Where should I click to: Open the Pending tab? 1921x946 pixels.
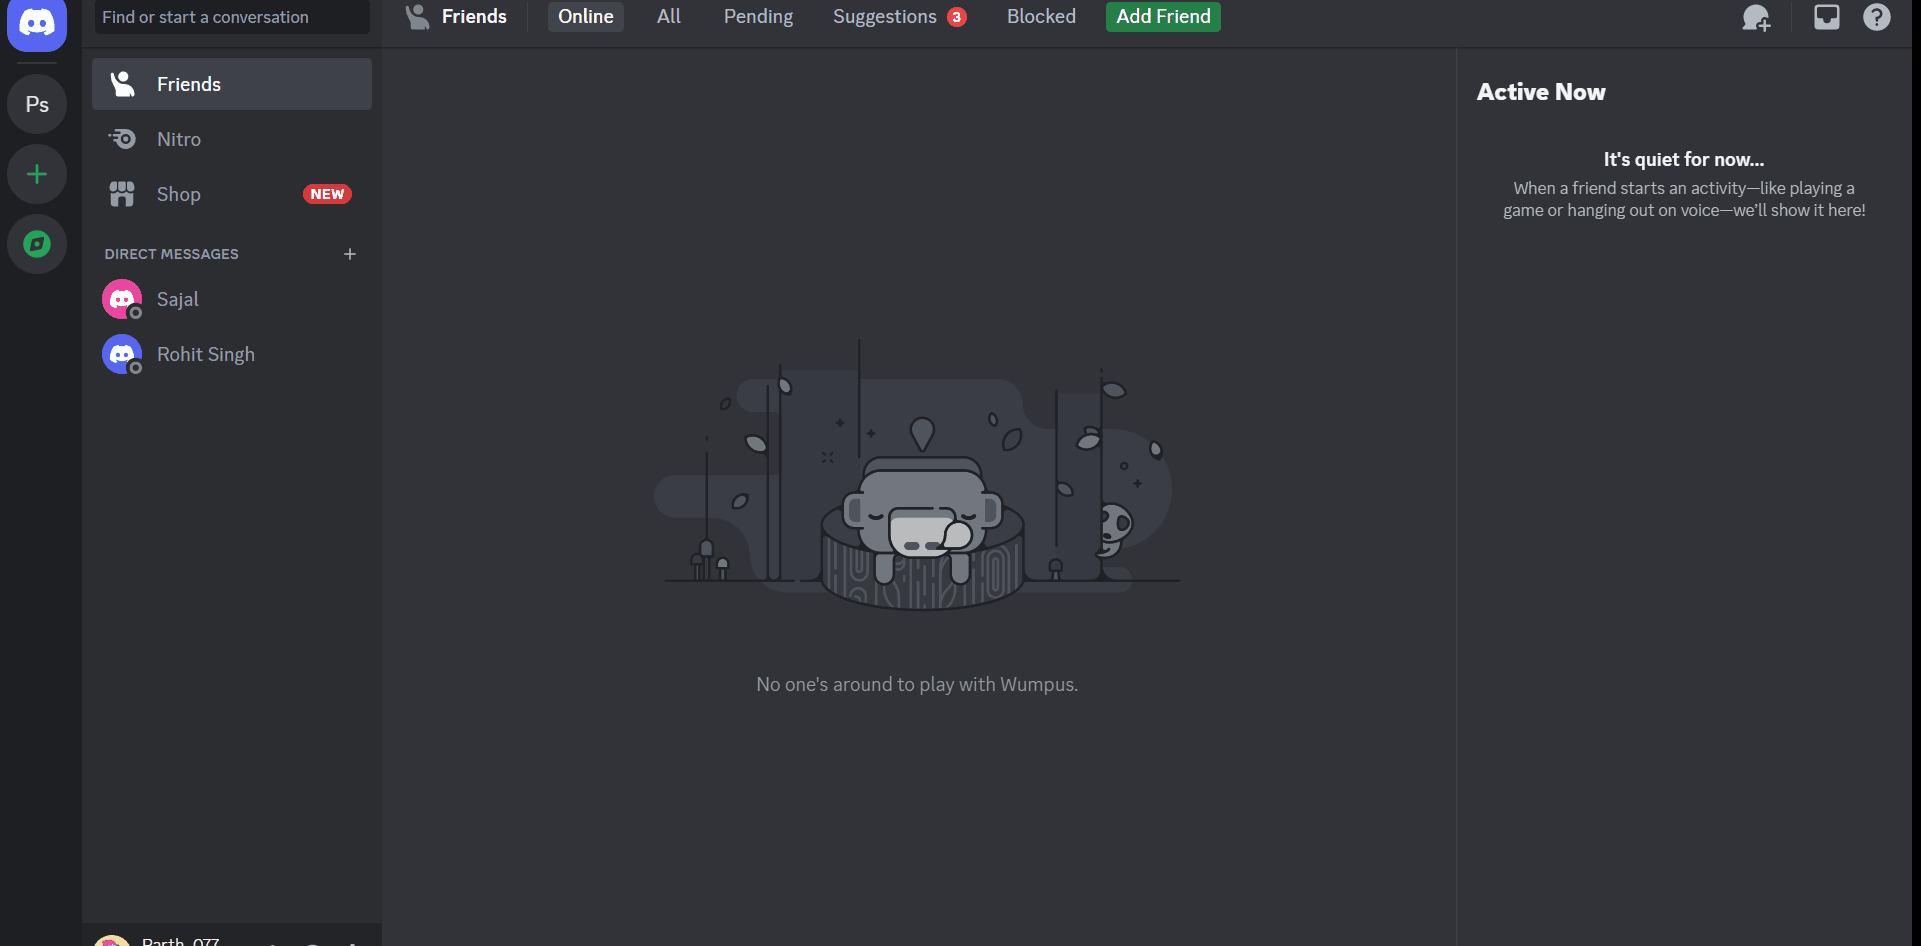click(x=758, y=16)
